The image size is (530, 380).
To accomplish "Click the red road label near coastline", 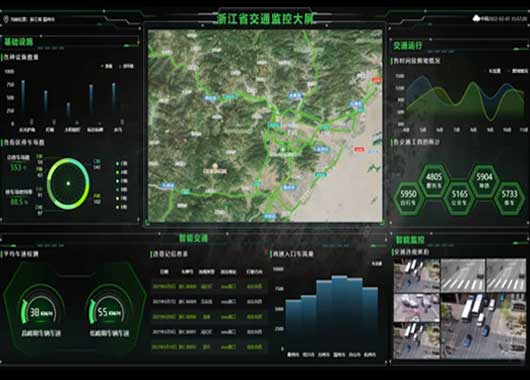I will (x=359, y=149).
